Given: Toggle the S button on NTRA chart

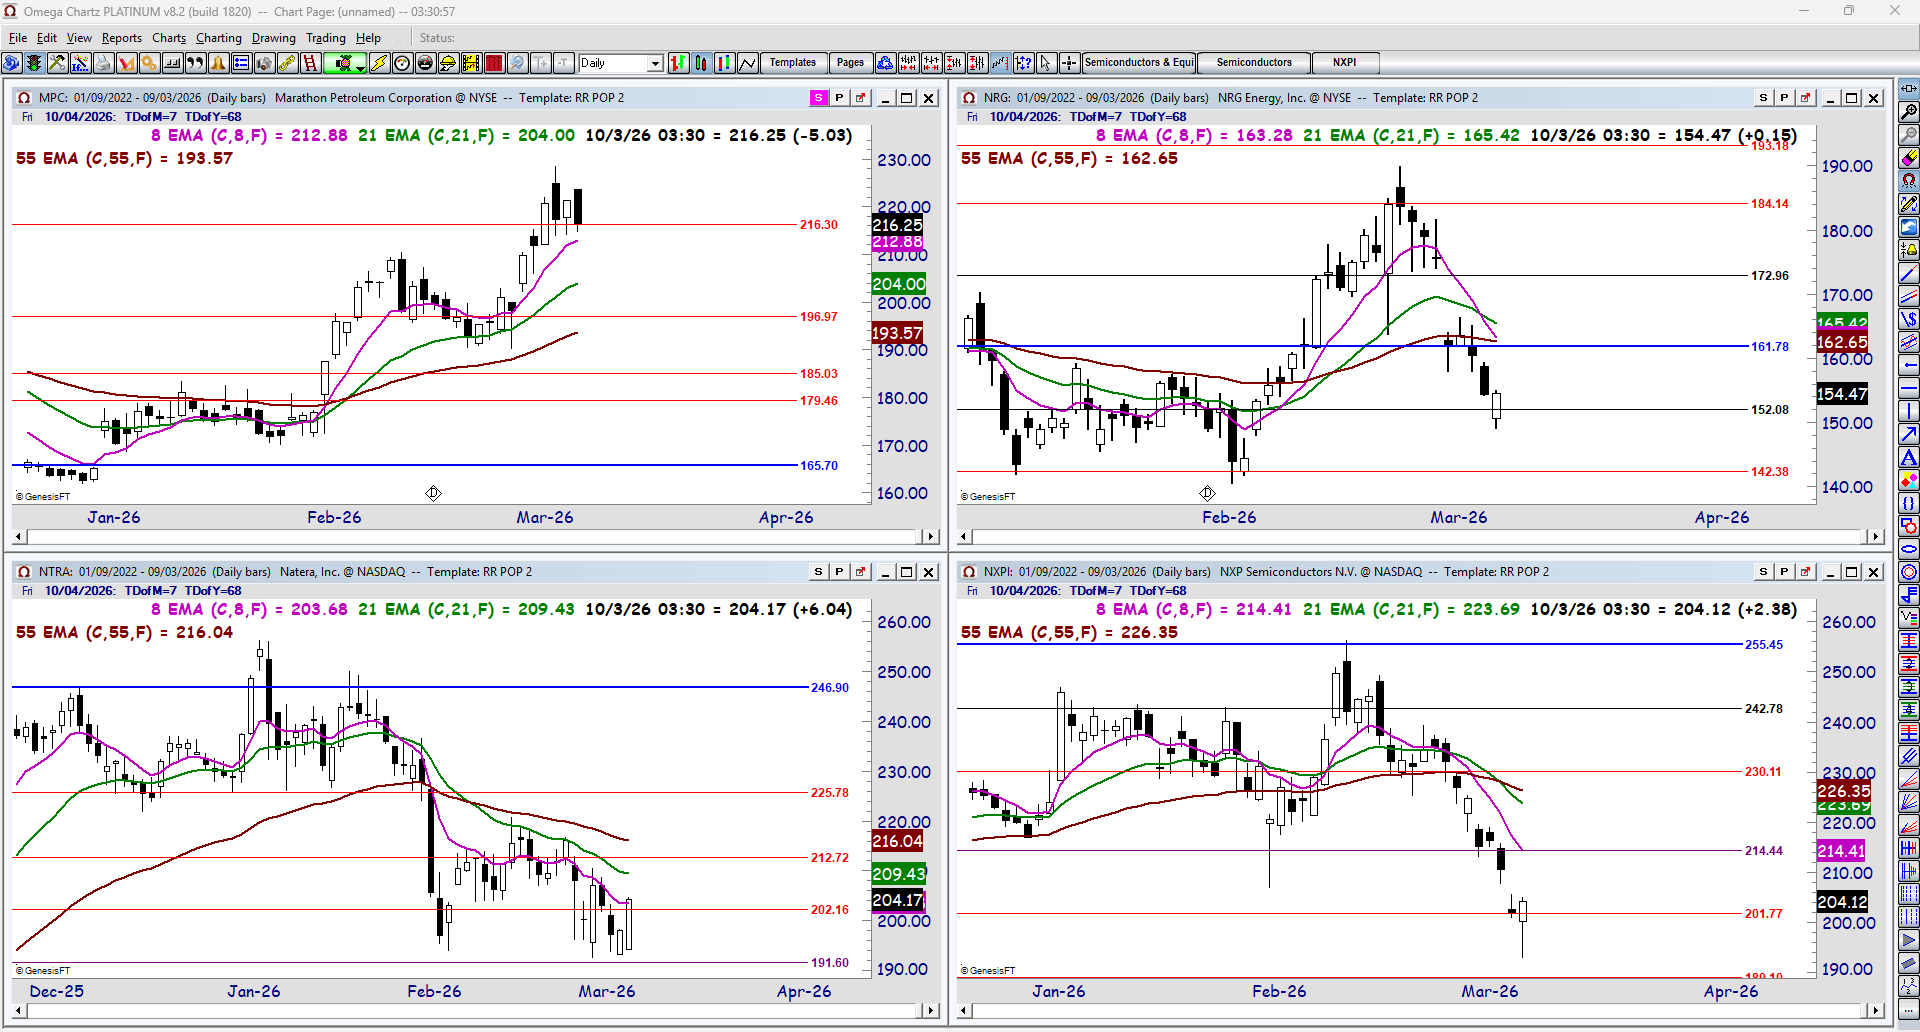Looking at the screenshot, I should (818, 572).
